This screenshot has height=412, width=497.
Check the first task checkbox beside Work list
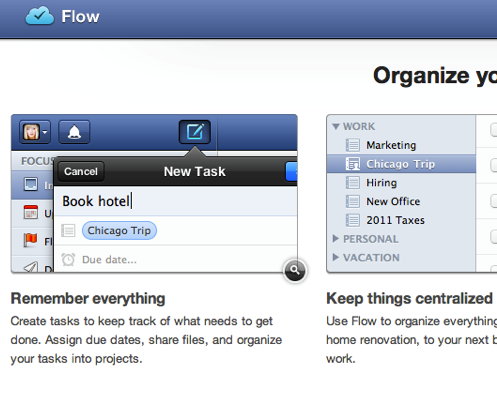494,130
